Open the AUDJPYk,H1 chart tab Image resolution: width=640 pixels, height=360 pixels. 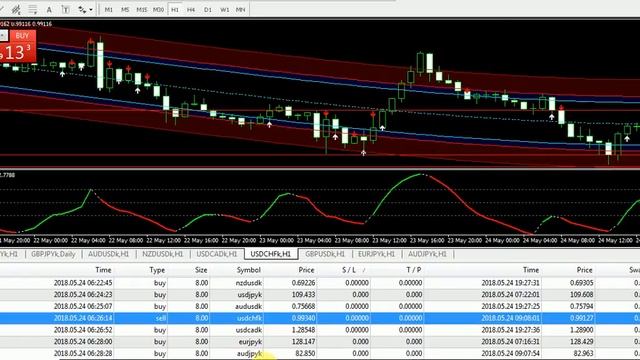point(427,254)
